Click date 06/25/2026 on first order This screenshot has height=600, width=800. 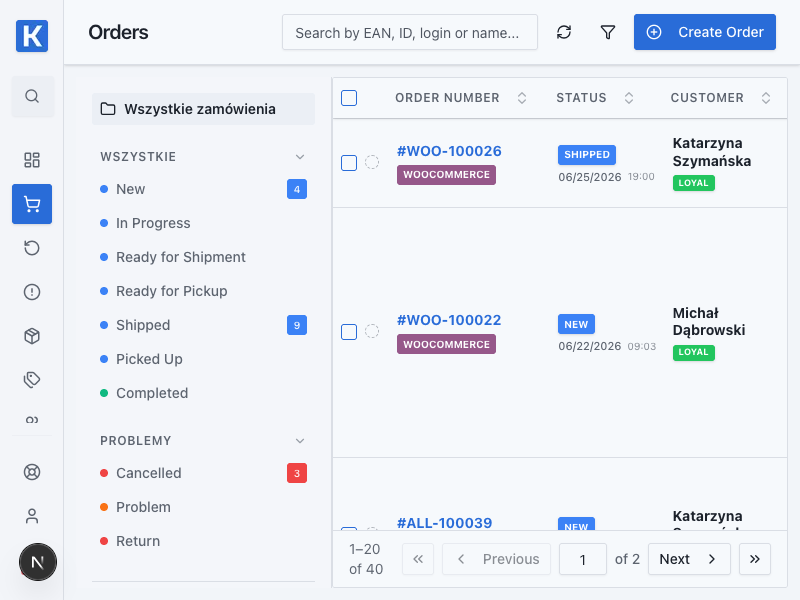click(x=590, y=177)
